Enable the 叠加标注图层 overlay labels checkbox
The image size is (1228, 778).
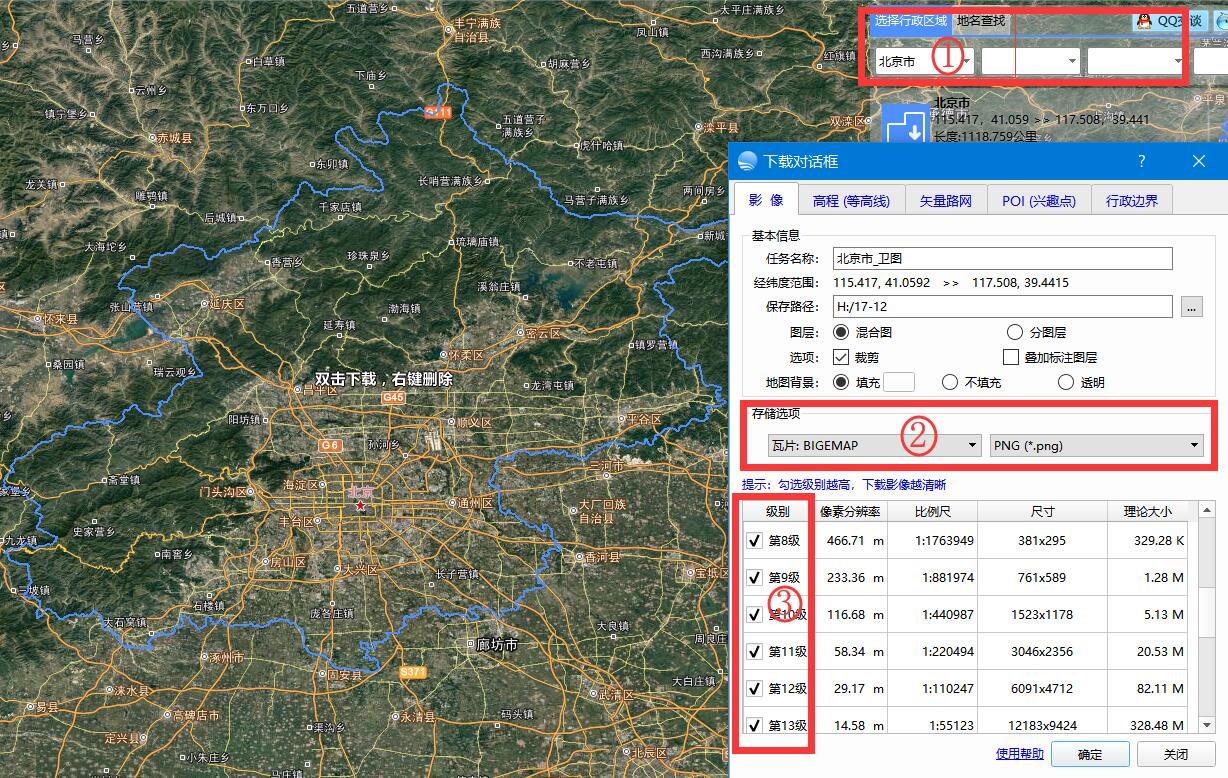click(1010, 357)
